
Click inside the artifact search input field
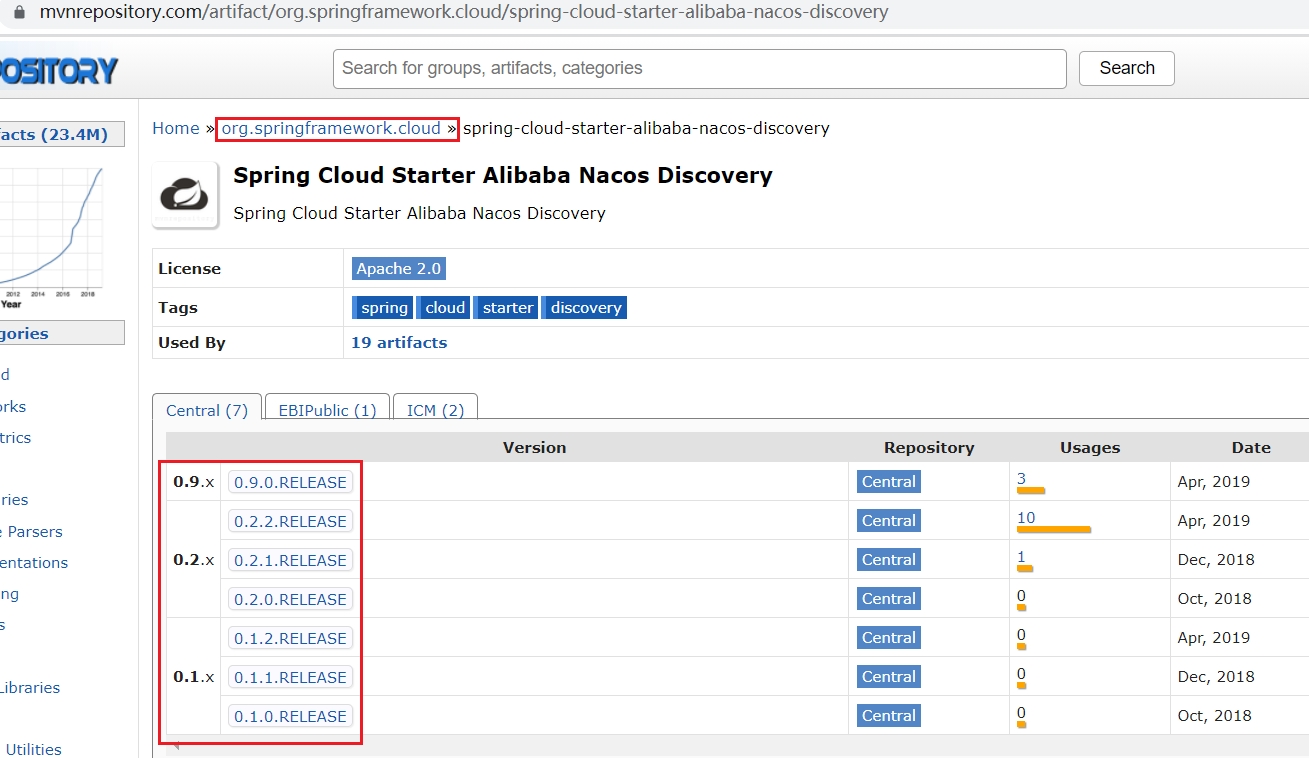(x=697, y=68)
